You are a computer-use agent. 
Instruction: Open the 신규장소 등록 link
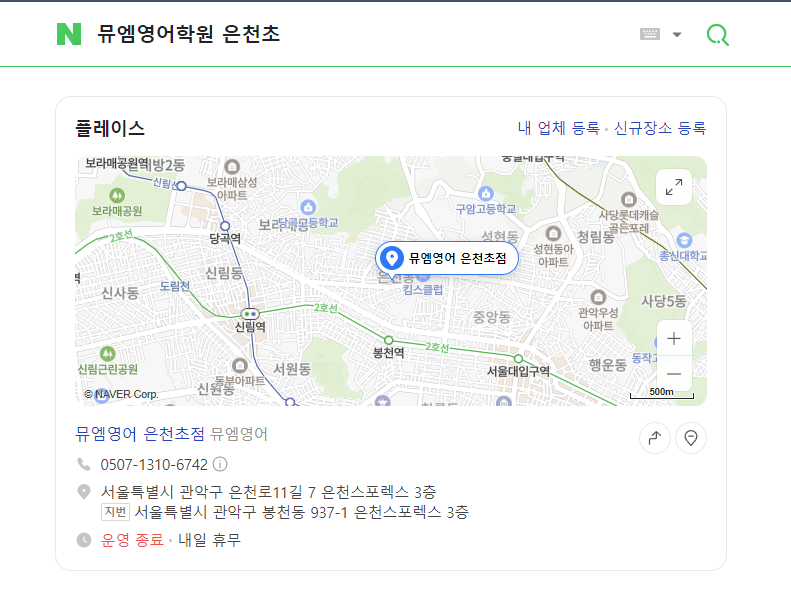(x=660, y=128)
